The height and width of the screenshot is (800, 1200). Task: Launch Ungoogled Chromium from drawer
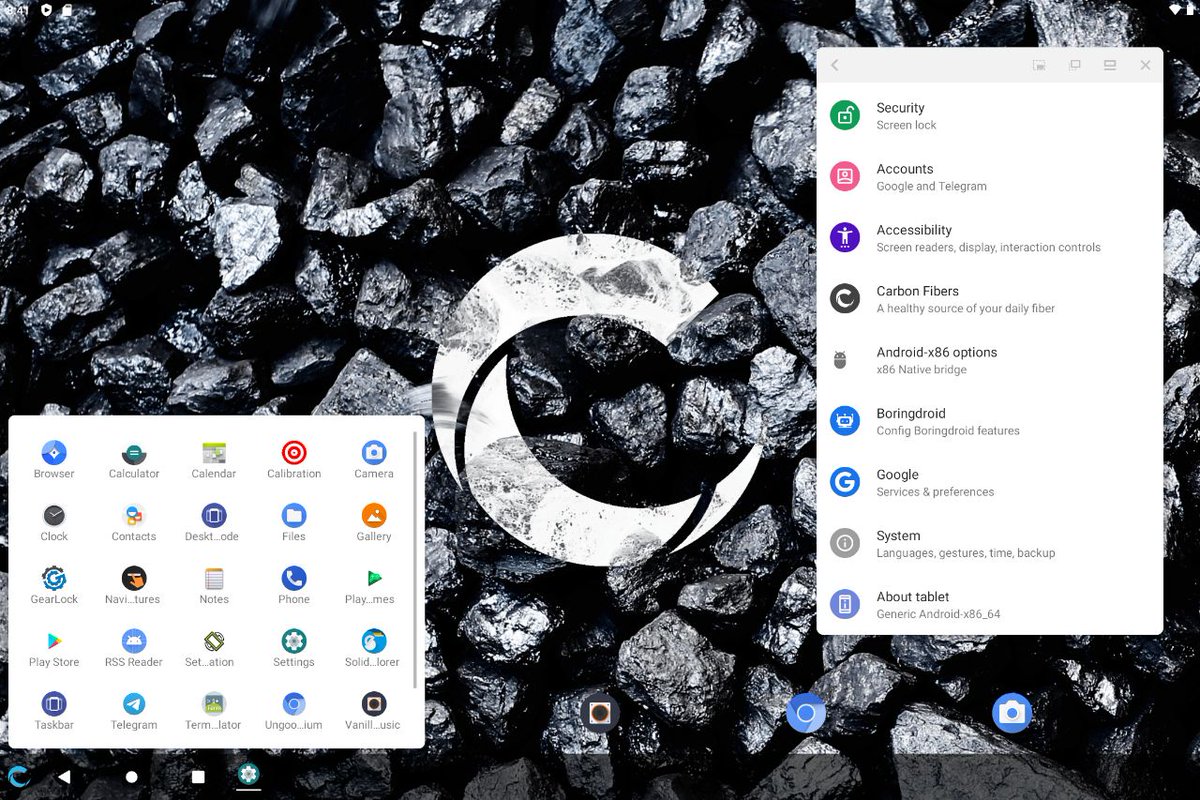pyautogui.click(x=294, y=712)
